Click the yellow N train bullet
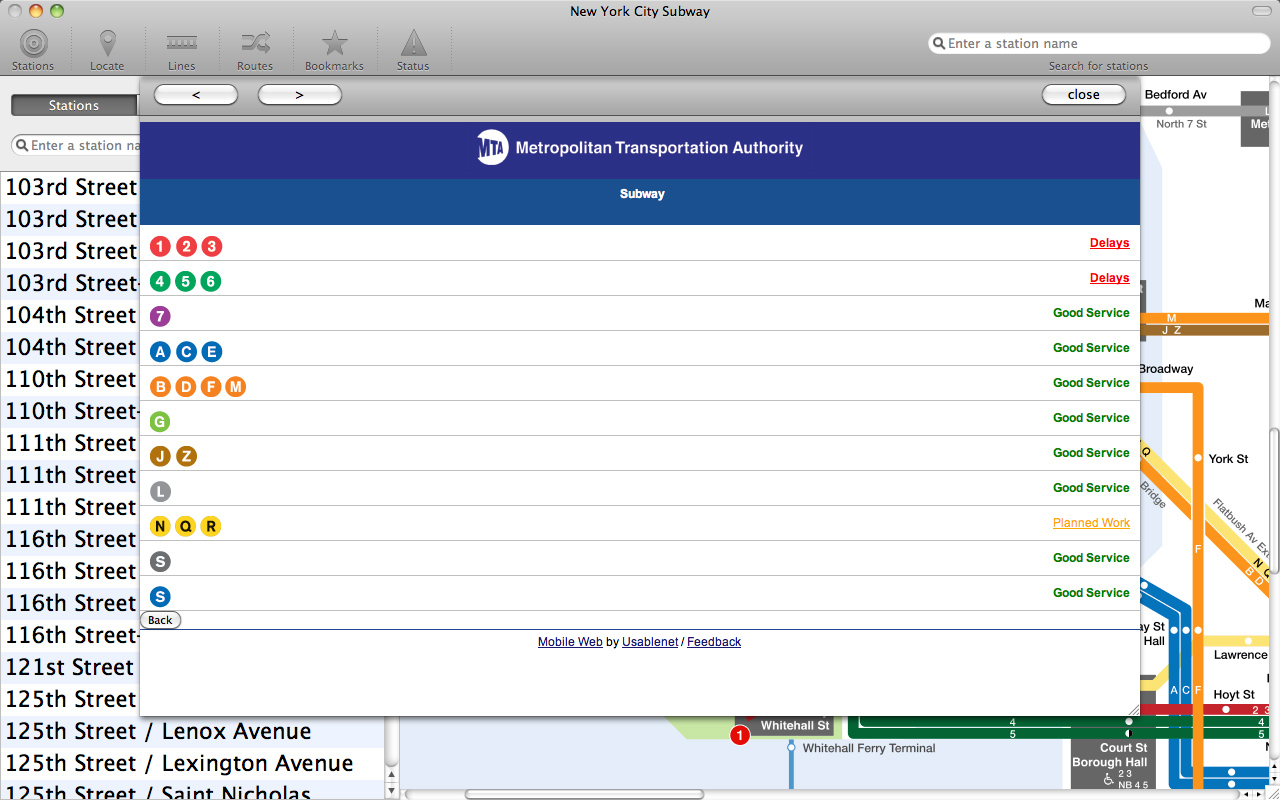The image size is (1280, 800). 161,526
